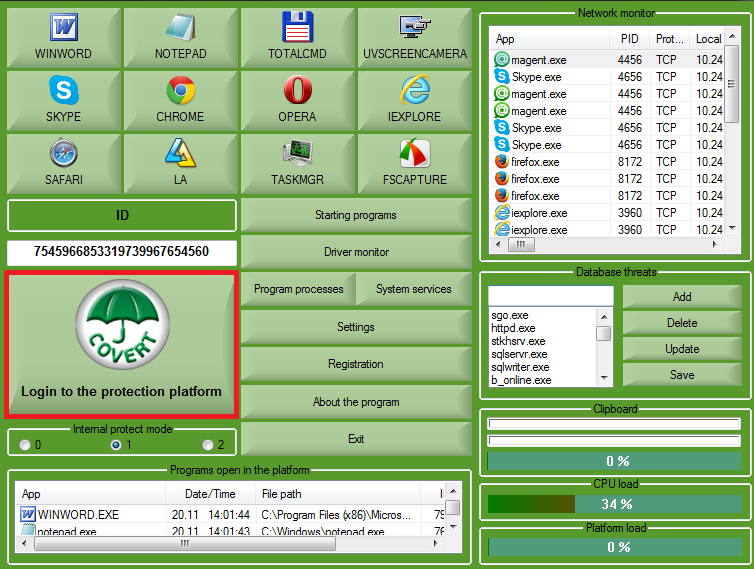Switch to Program processes tab
754x569 pixels.
(x=298, y=289)
